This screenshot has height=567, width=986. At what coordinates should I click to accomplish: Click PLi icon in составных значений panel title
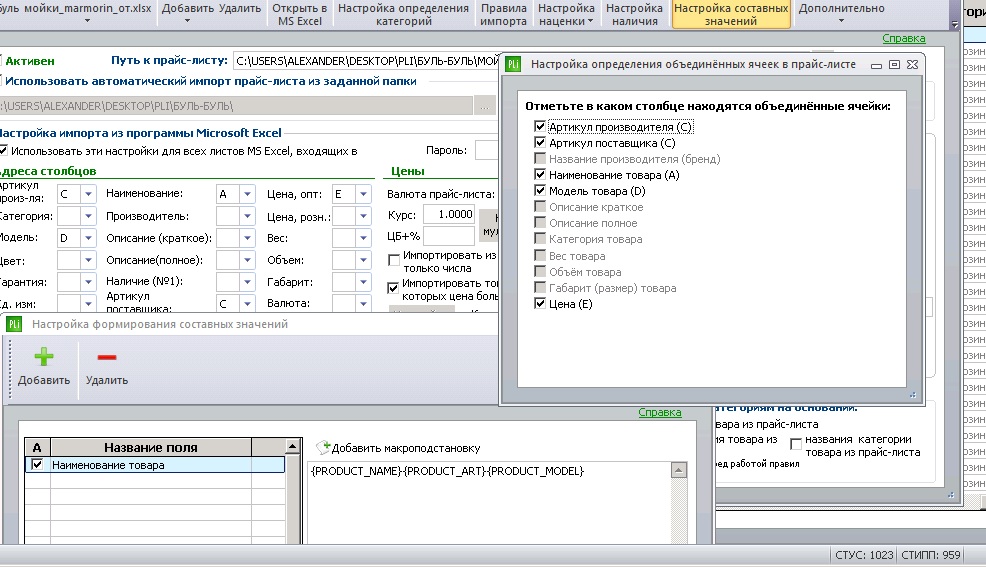[14, 324]
